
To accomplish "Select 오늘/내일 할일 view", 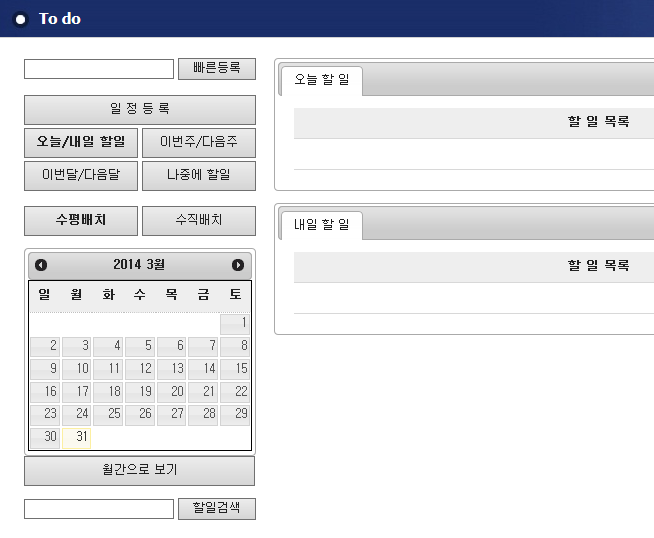I will [81, 142].
